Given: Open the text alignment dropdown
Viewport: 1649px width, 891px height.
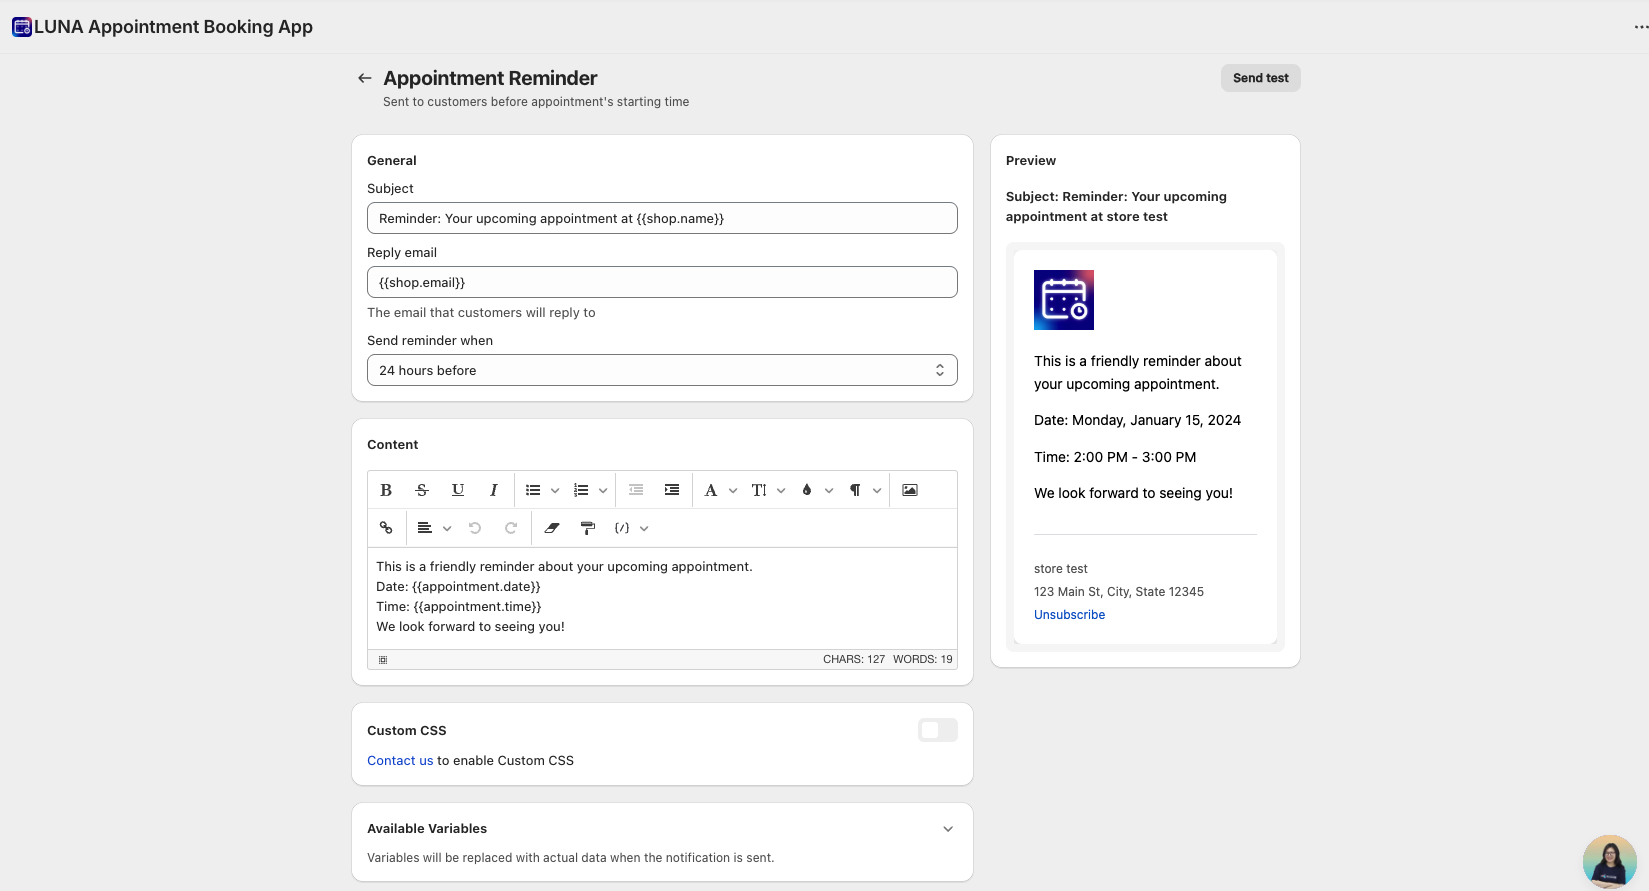Looking at the screenshot, I should [434, 528].
